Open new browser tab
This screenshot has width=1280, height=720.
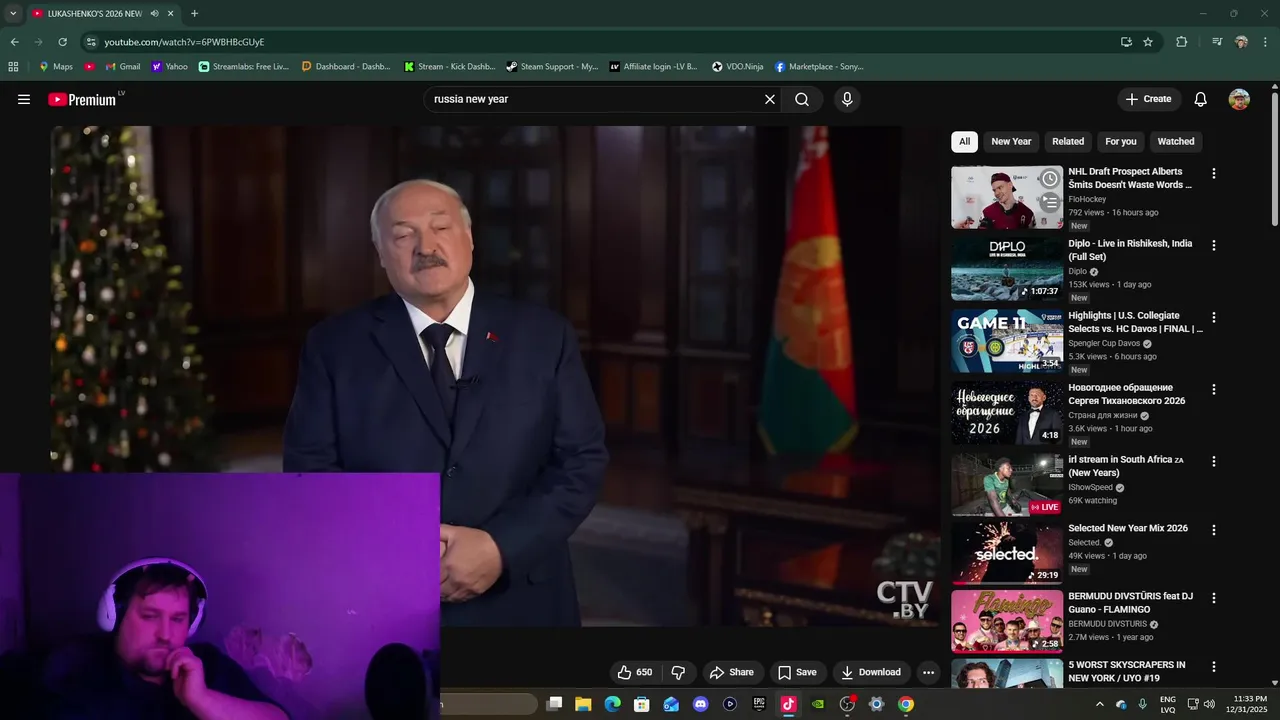click(194, 13)
